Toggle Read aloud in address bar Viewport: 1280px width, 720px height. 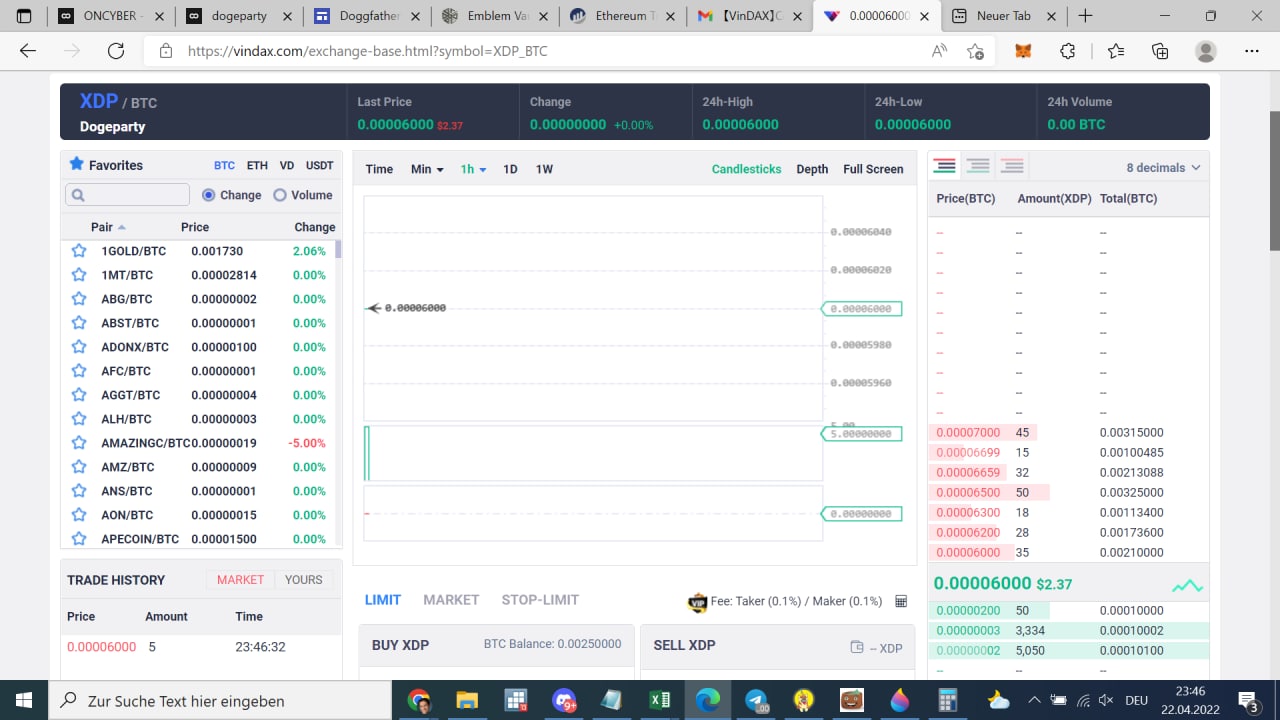[939, 51]
